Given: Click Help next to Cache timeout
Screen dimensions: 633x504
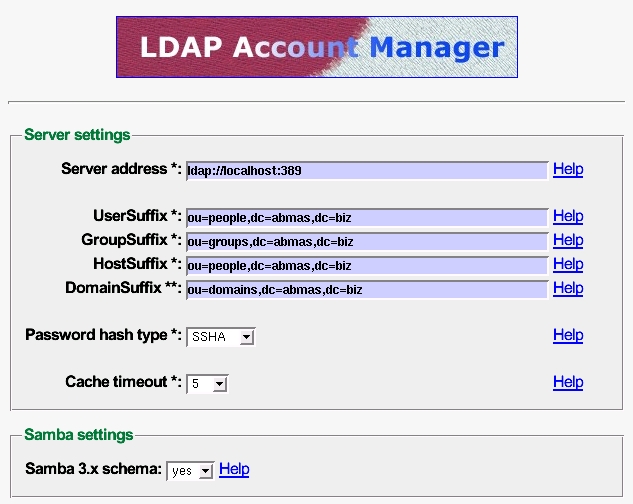Looking at the screenshot, I should (567, 382).
